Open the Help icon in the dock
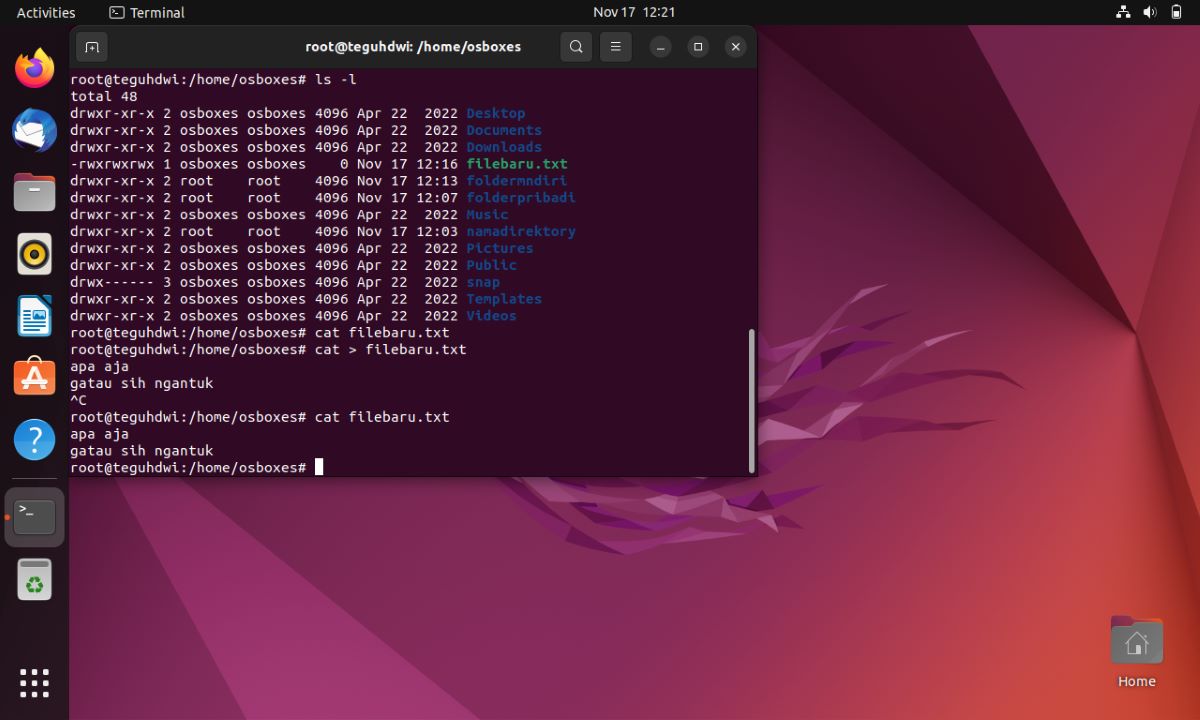This screenshot has height=720, width=1200. (35, 440)
